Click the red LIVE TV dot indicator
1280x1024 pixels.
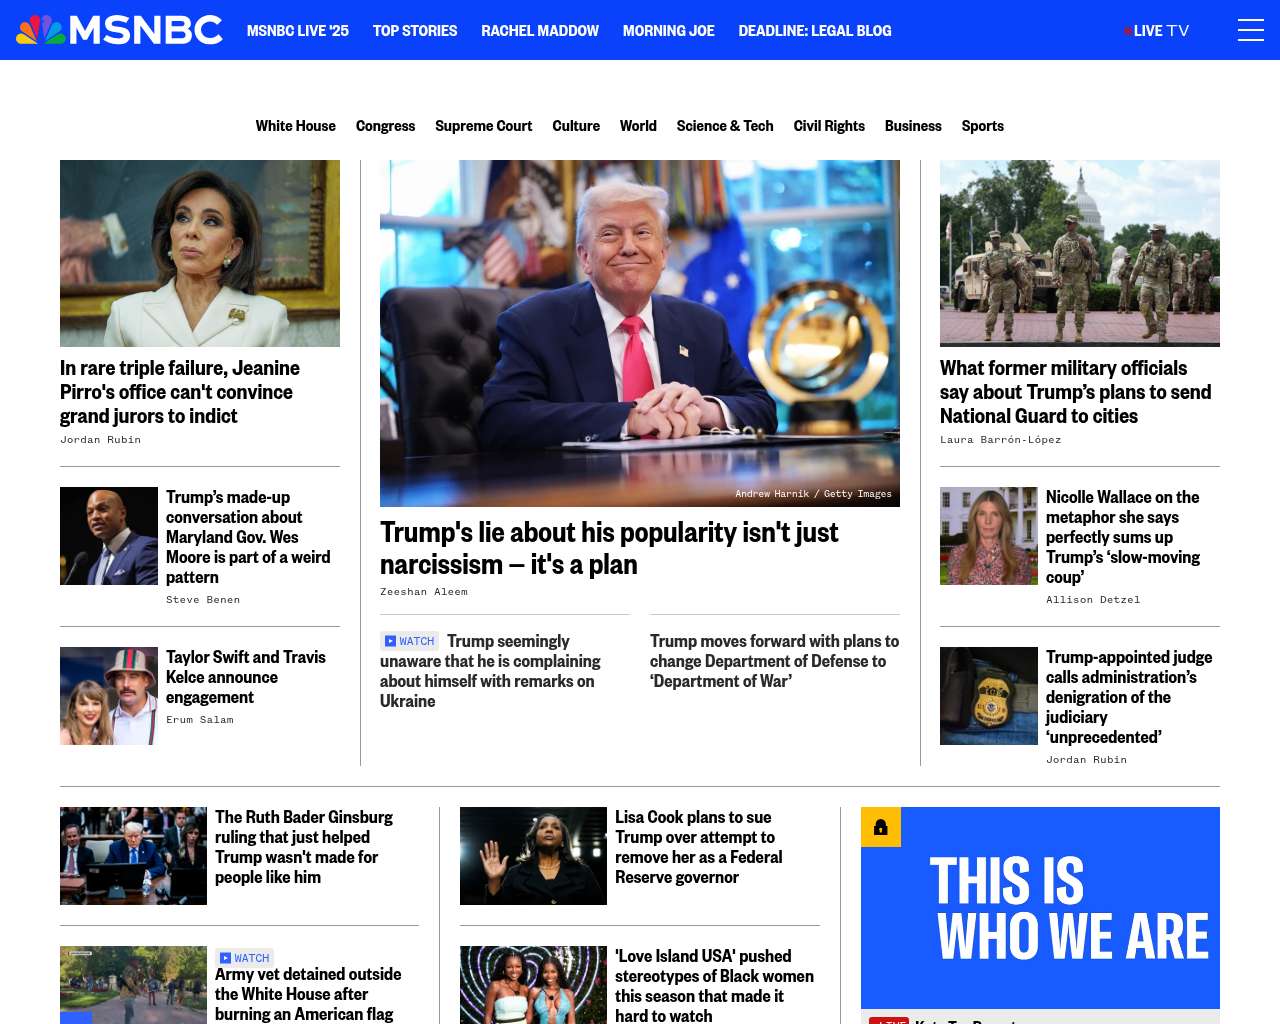tap(1127, 31)
